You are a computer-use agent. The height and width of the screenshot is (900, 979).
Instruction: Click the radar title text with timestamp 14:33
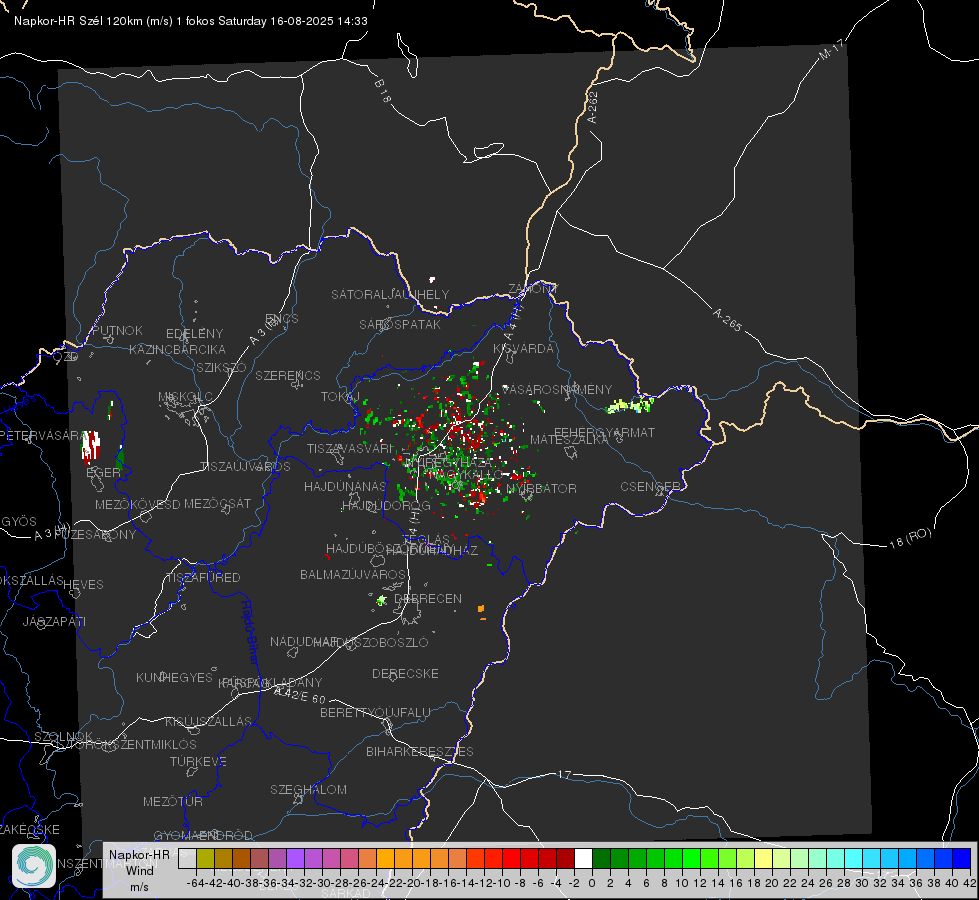coord(190,21)
